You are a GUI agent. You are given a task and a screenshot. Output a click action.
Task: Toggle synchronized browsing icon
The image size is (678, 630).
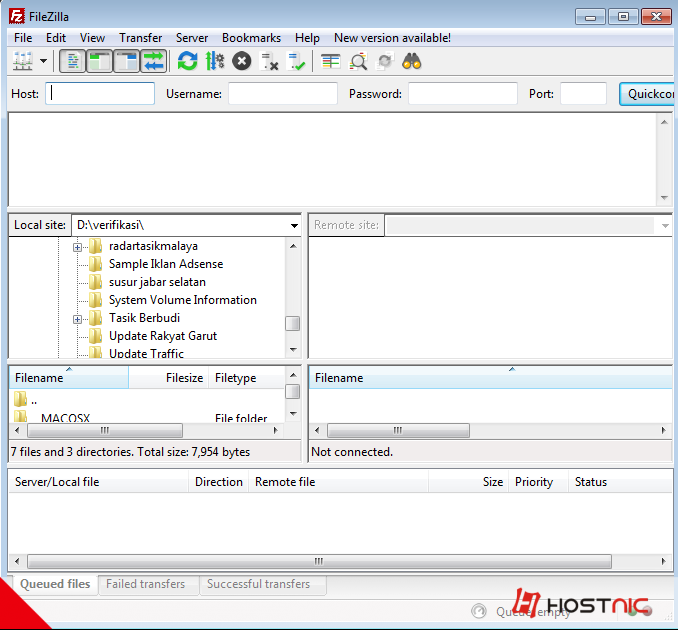click(x=385, y=61)
